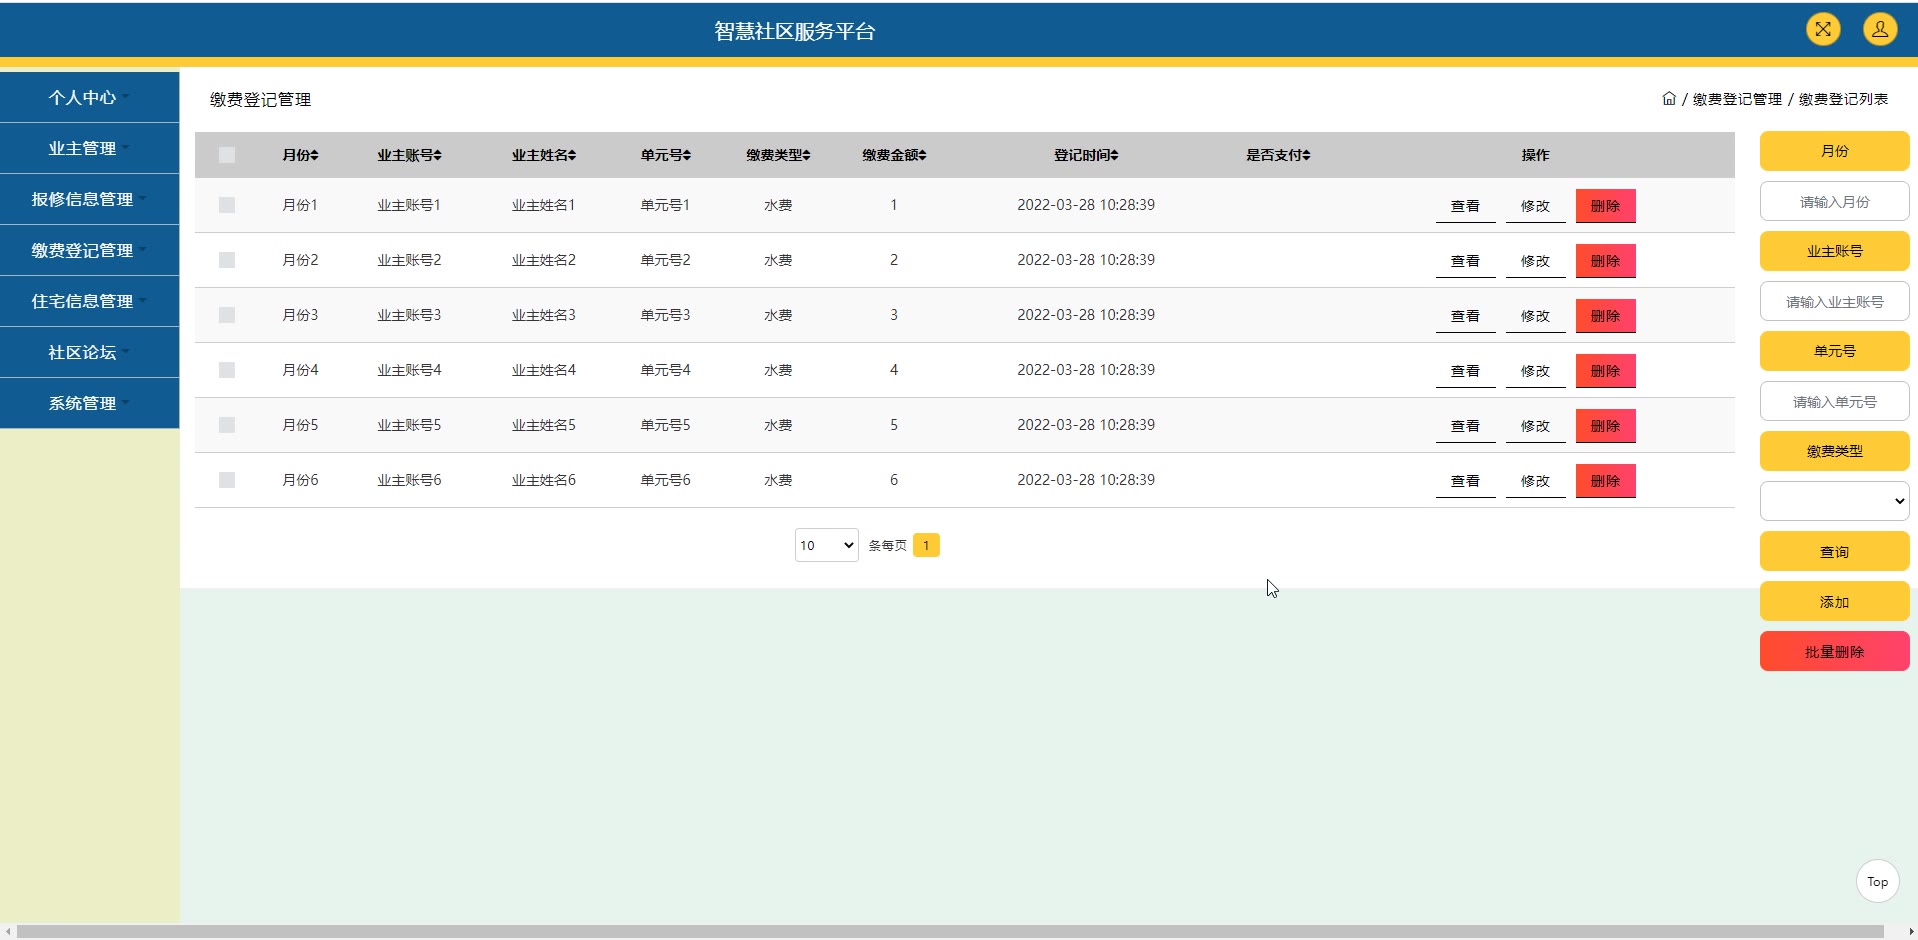The image size is (1918, 940).
Task: Expand the 系统管理 sidebar menu
Action: (x=89, y=403)
